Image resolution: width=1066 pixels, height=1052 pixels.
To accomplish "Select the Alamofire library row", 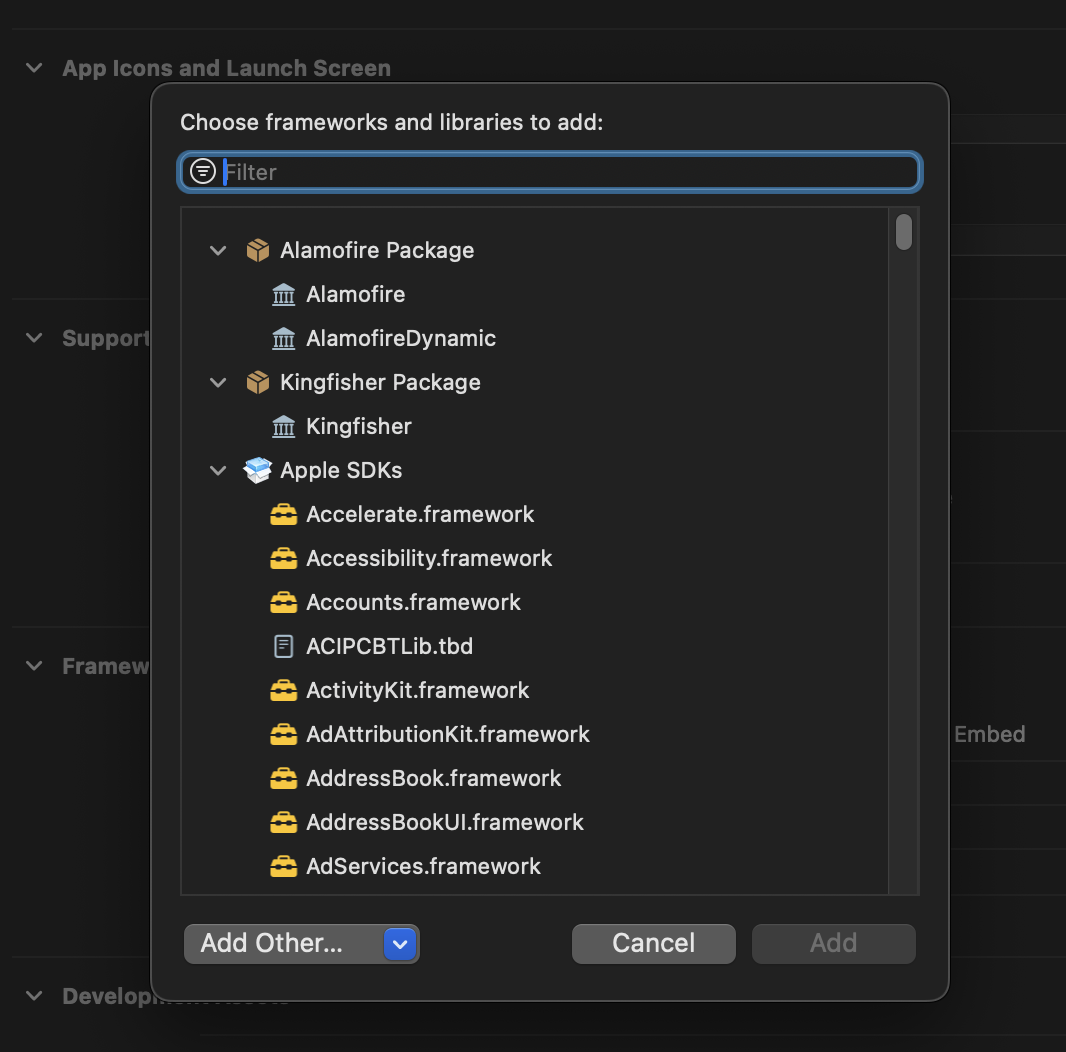I will coord(534,294).
